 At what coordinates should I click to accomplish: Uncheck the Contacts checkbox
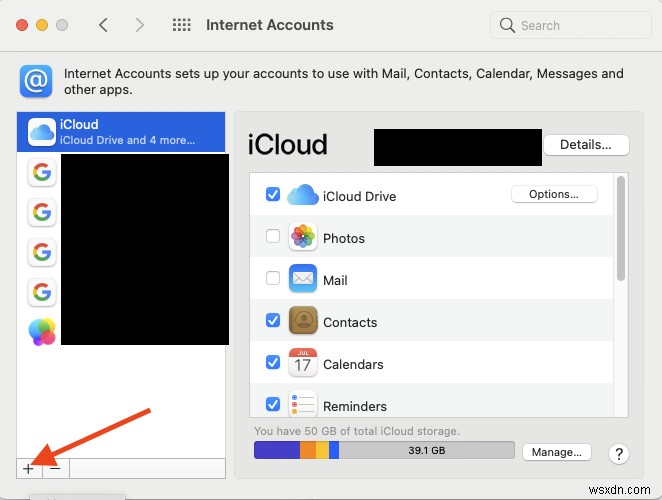[273, 320]
